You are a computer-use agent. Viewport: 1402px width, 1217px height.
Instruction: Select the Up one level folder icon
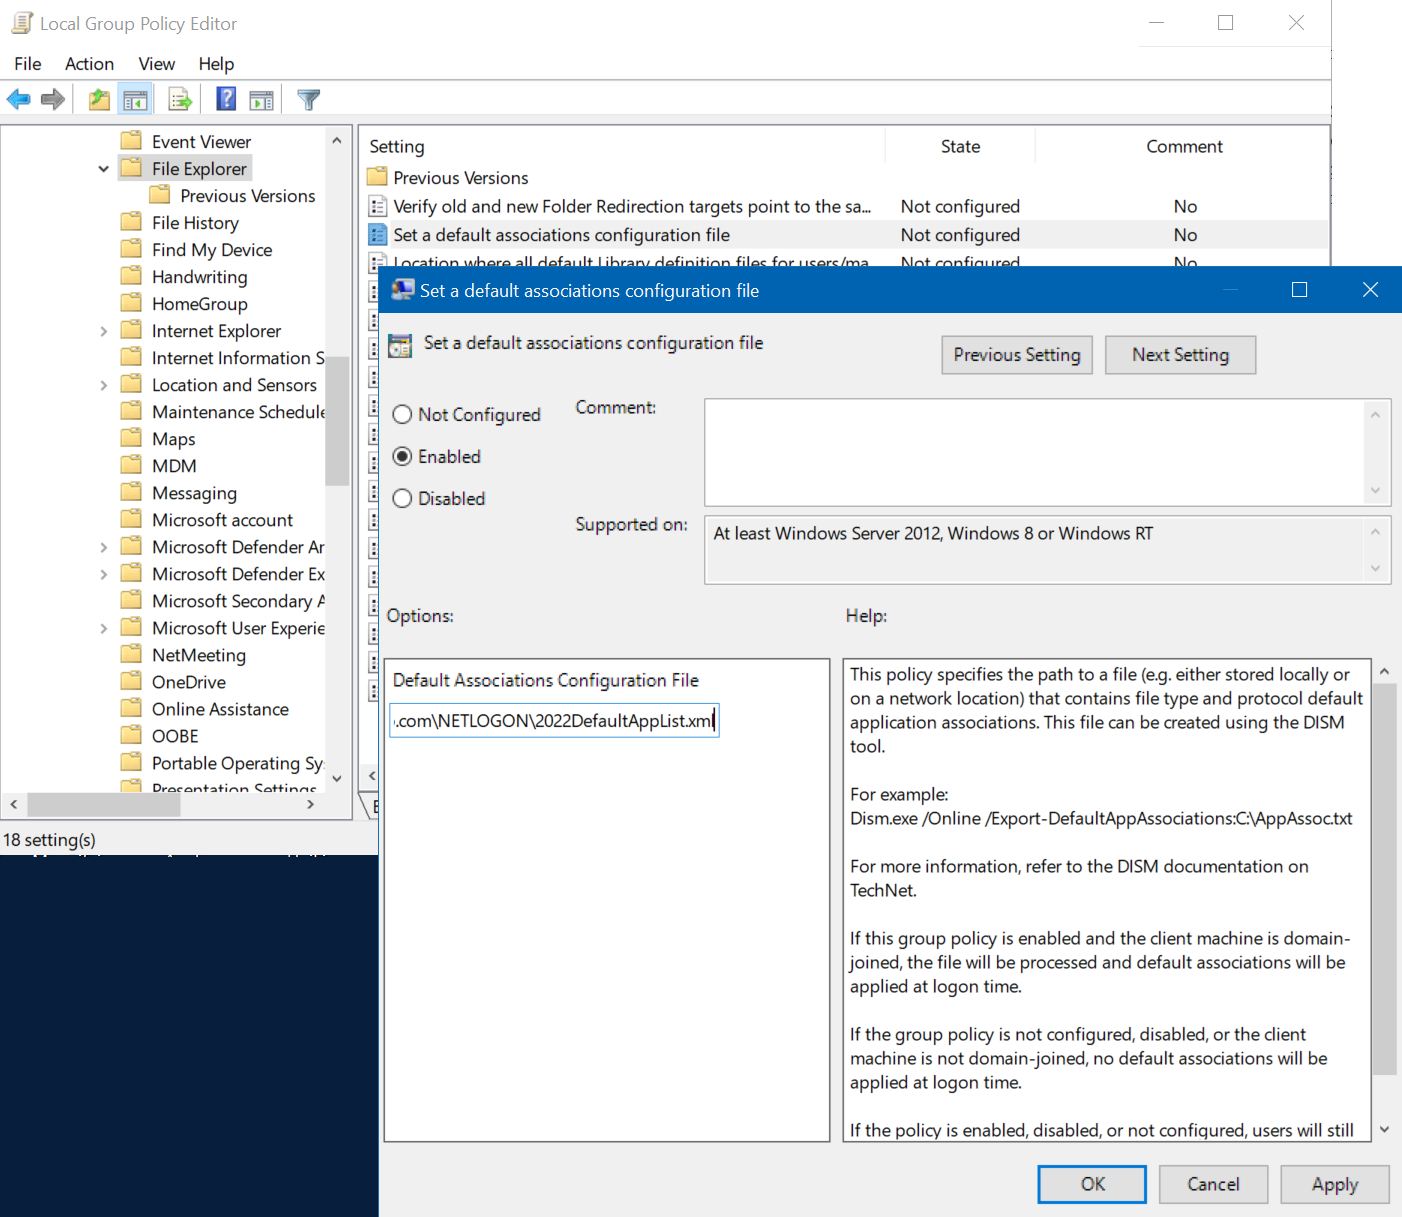pos(98,99)
